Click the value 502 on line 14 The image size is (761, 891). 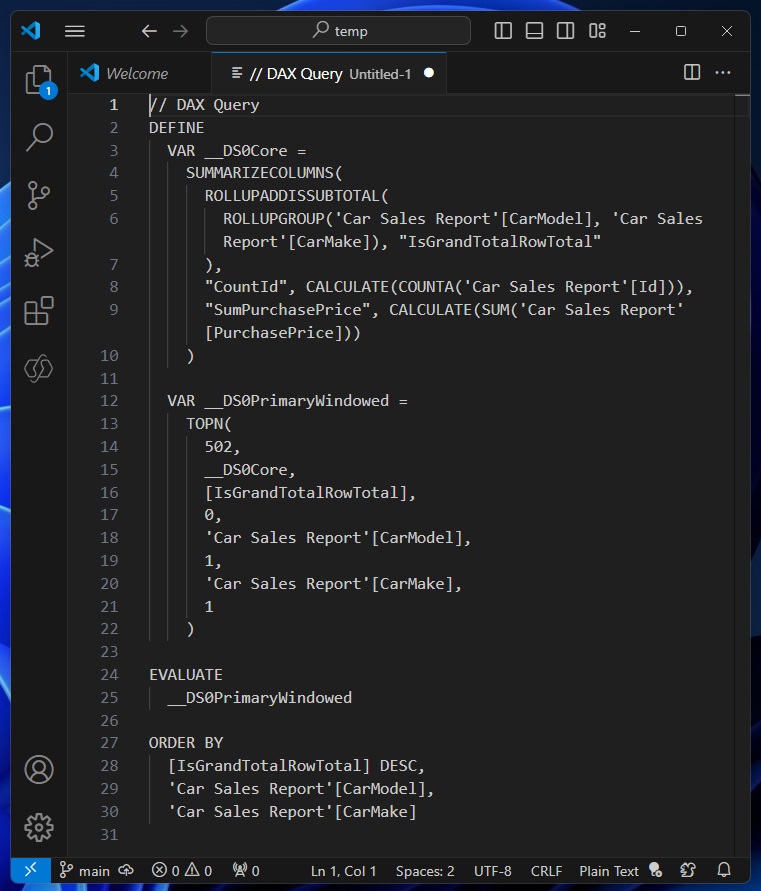click(x=218, y=447)
